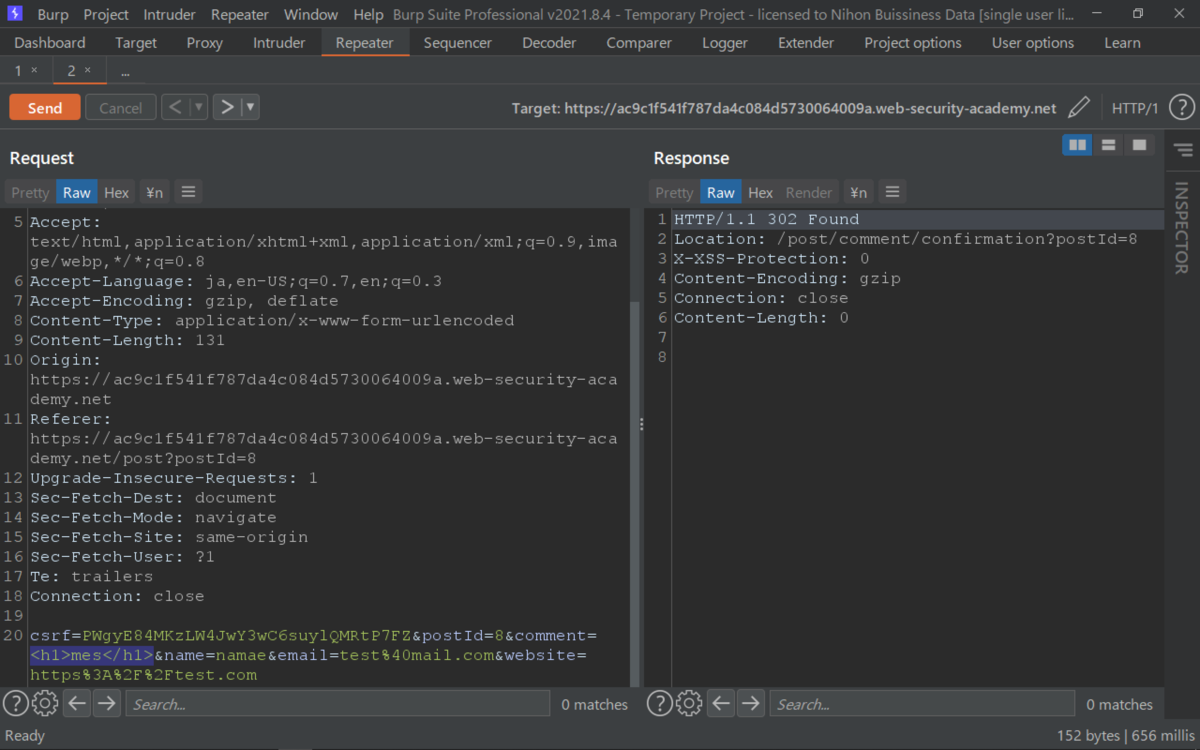Image resolution: width=1200 pixels, height=750 pixels.
Task: Click the request search input field
Action: [x=338, y=704]
